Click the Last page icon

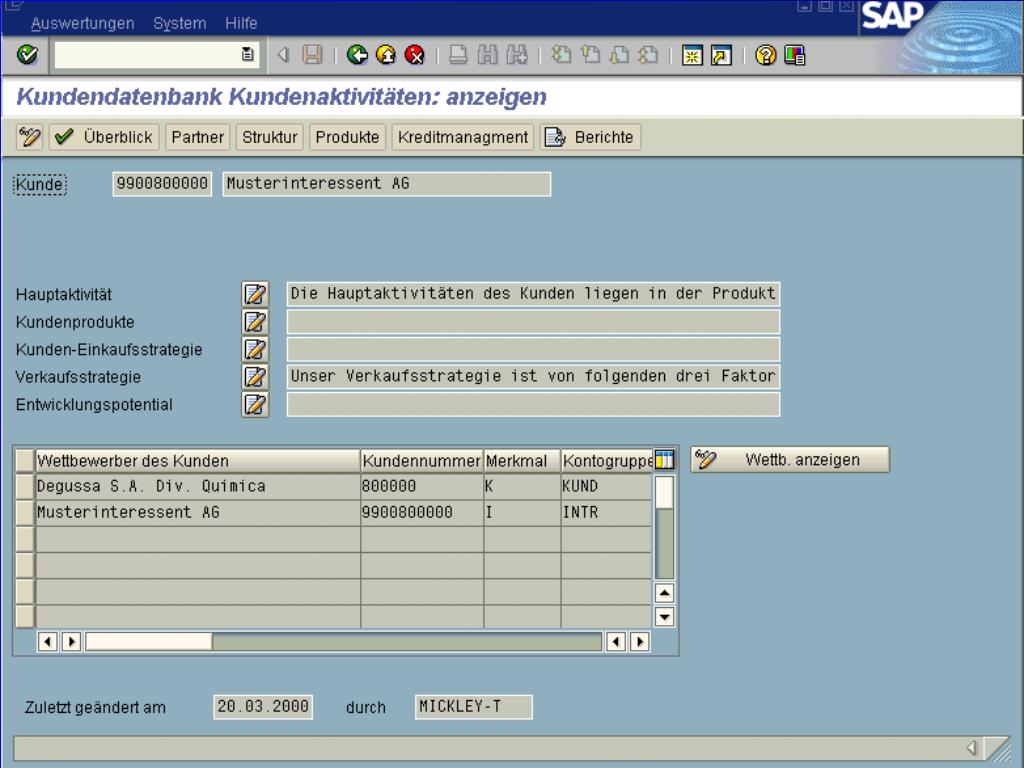click(648, 55)
